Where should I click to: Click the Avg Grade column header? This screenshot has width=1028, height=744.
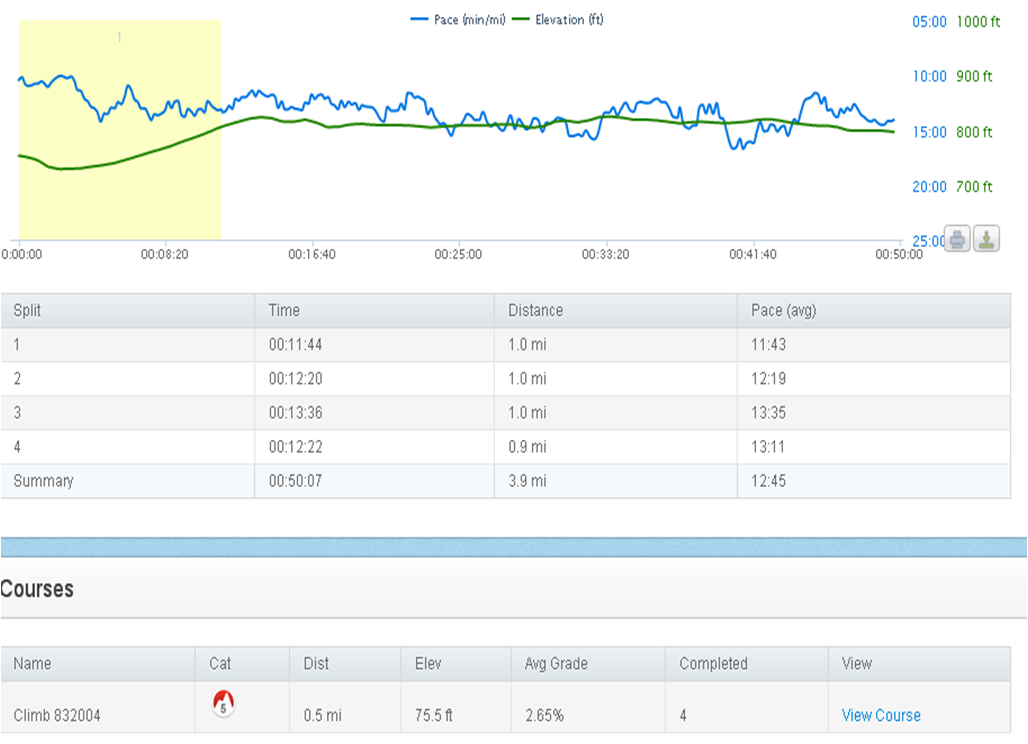click(x=556, y=664)
